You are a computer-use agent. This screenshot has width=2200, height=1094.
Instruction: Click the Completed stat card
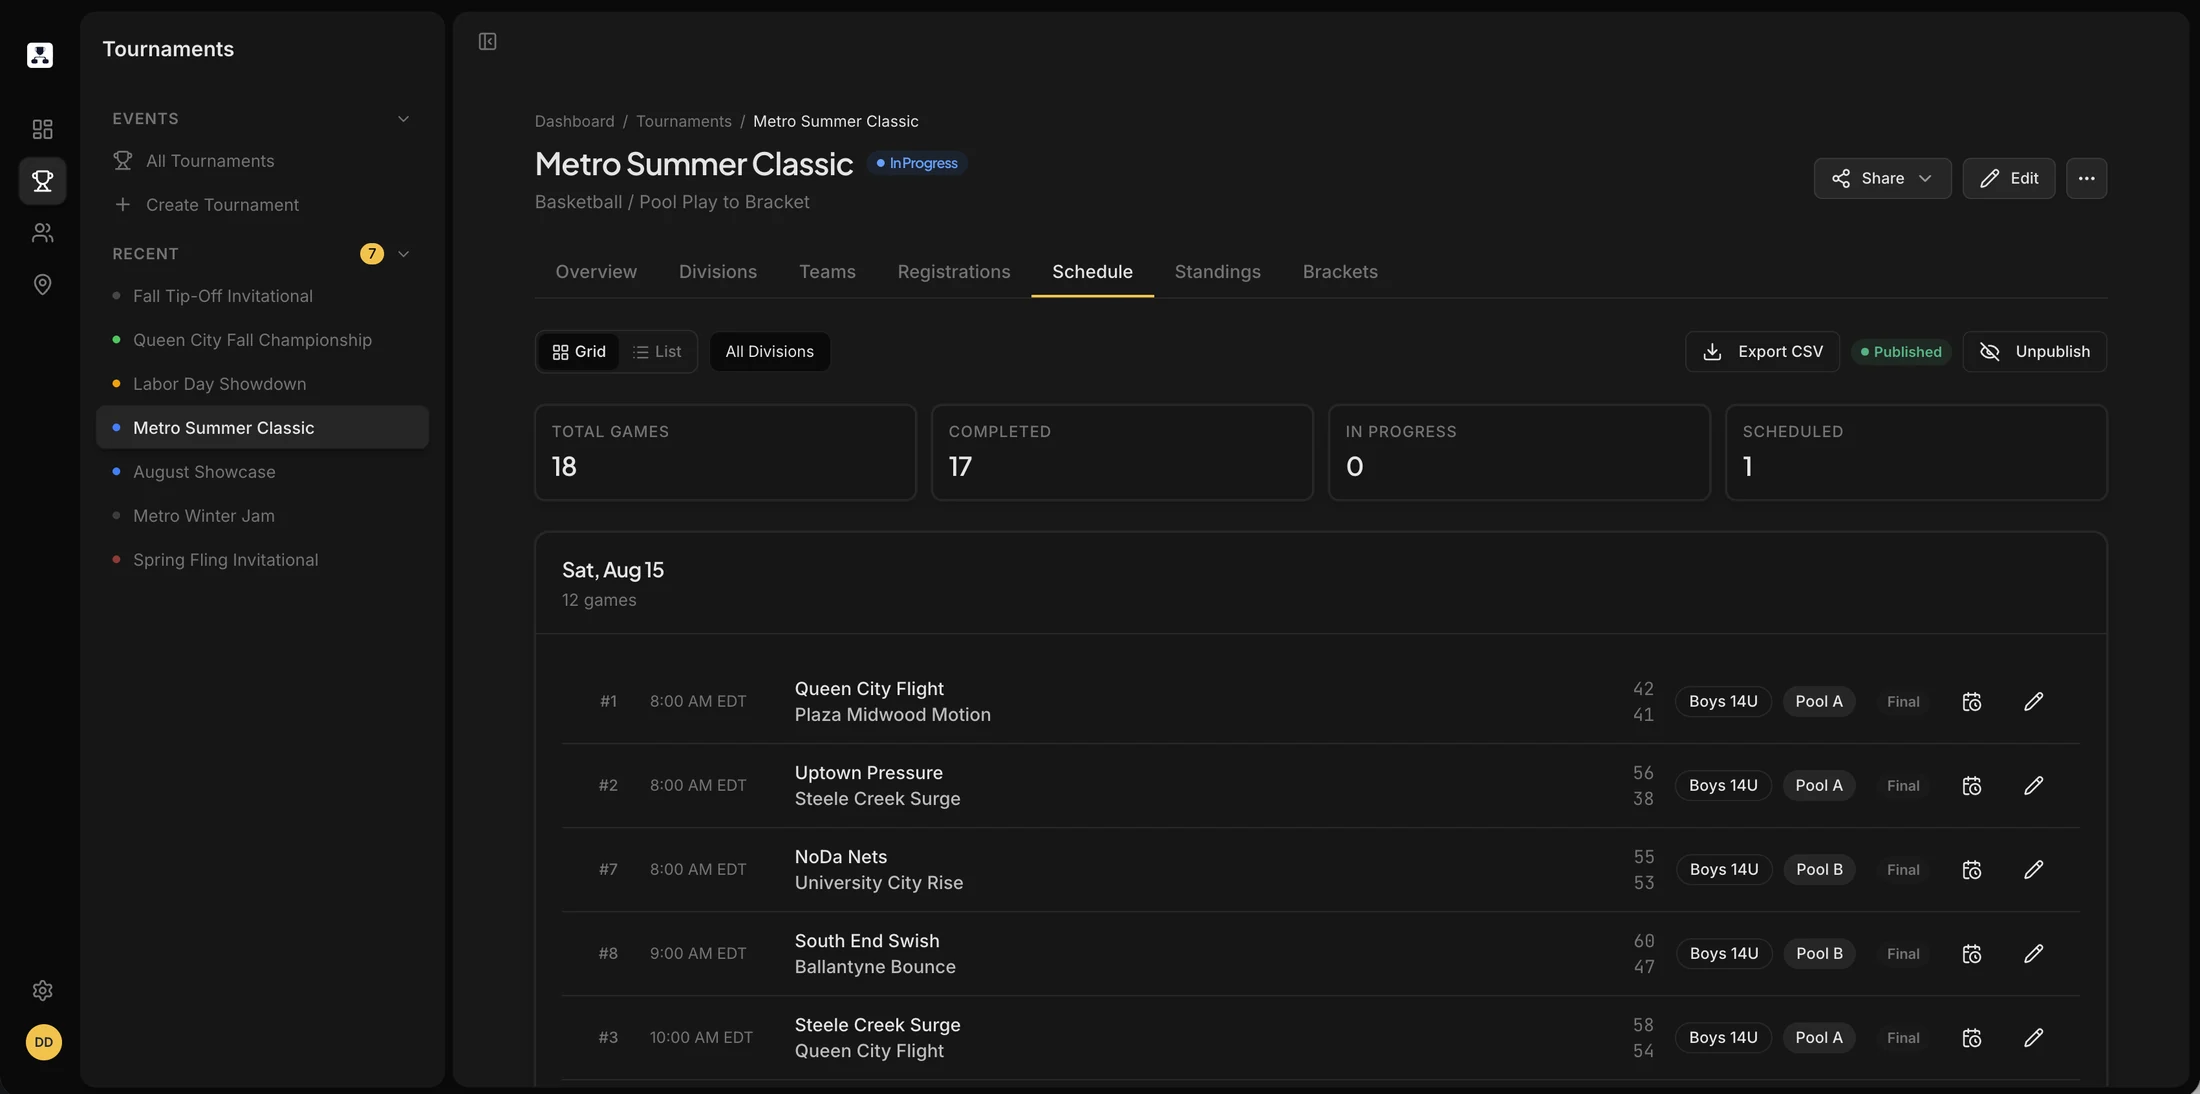point(1122,452)
